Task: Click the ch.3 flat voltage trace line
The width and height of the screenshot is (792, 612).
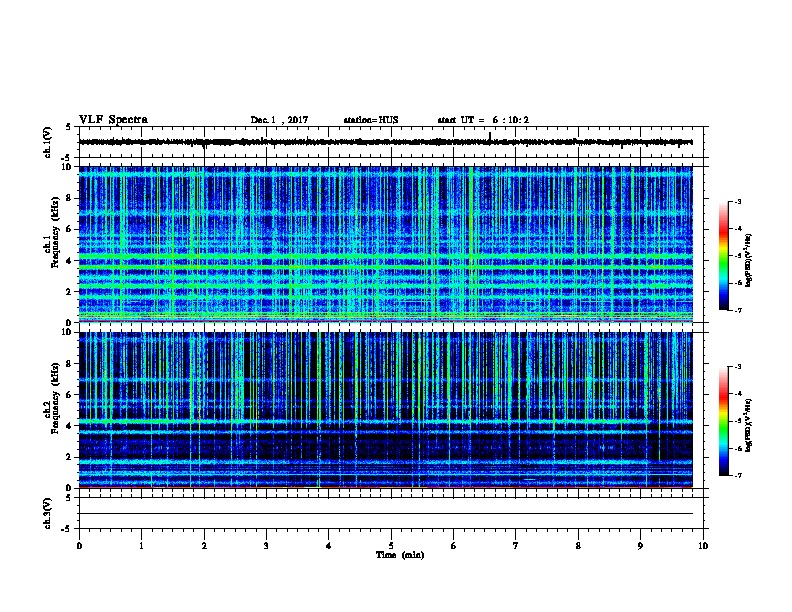Action: (385, 514)
